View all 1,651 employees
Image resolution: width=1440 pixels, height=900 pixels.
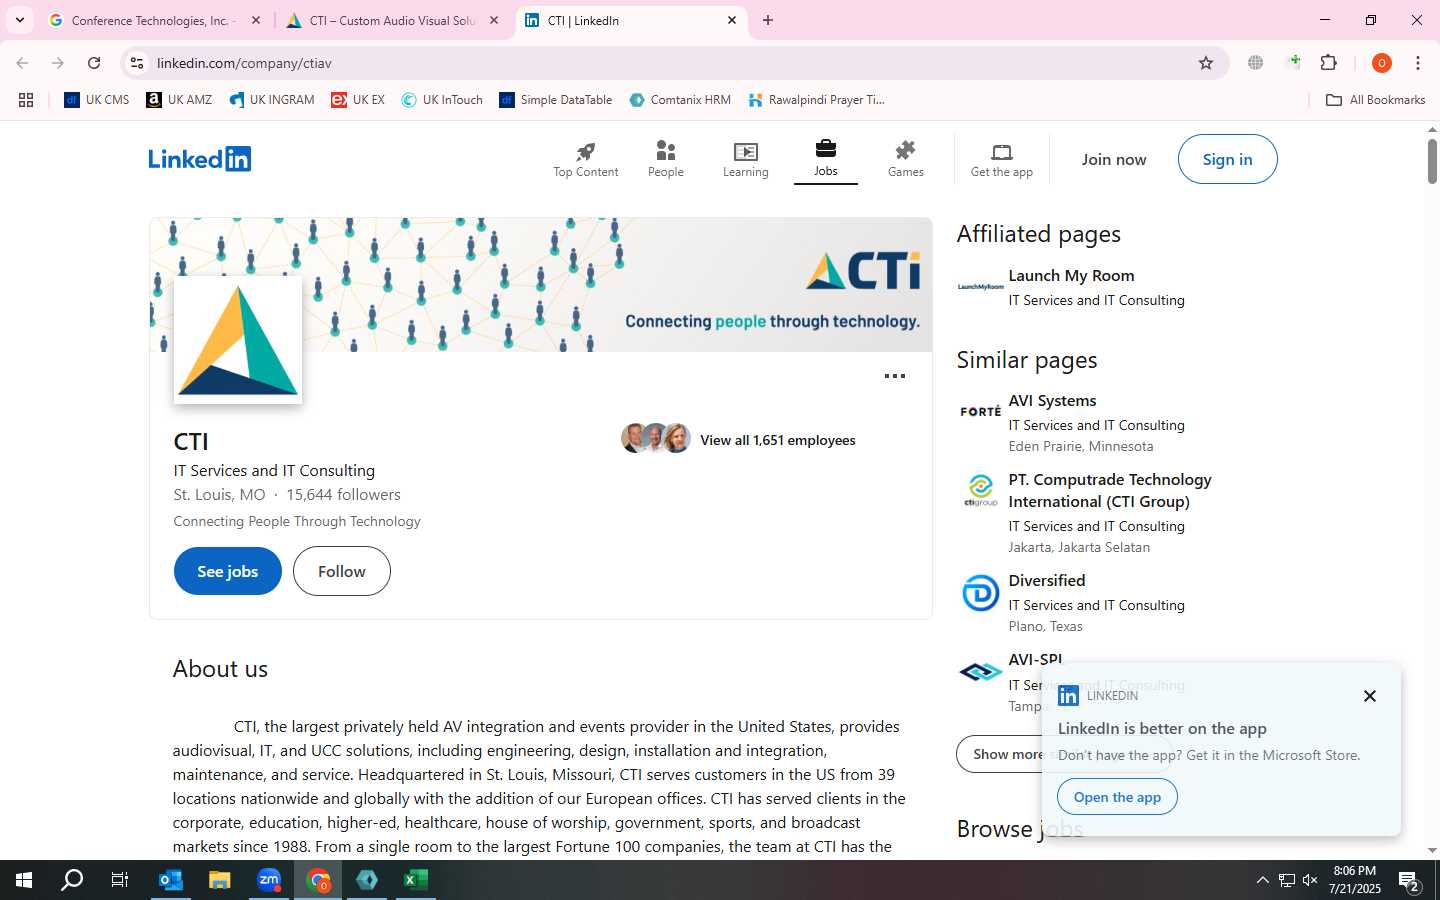pos(778,440)
